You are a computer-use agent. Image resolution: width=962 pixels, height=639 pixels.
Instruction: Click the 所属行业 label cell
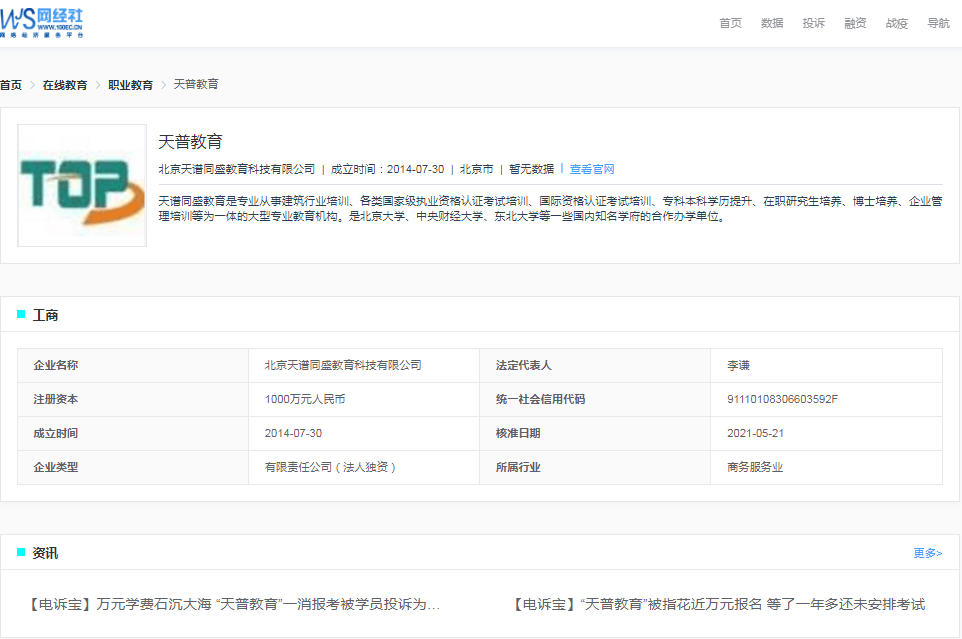(595, 467)
